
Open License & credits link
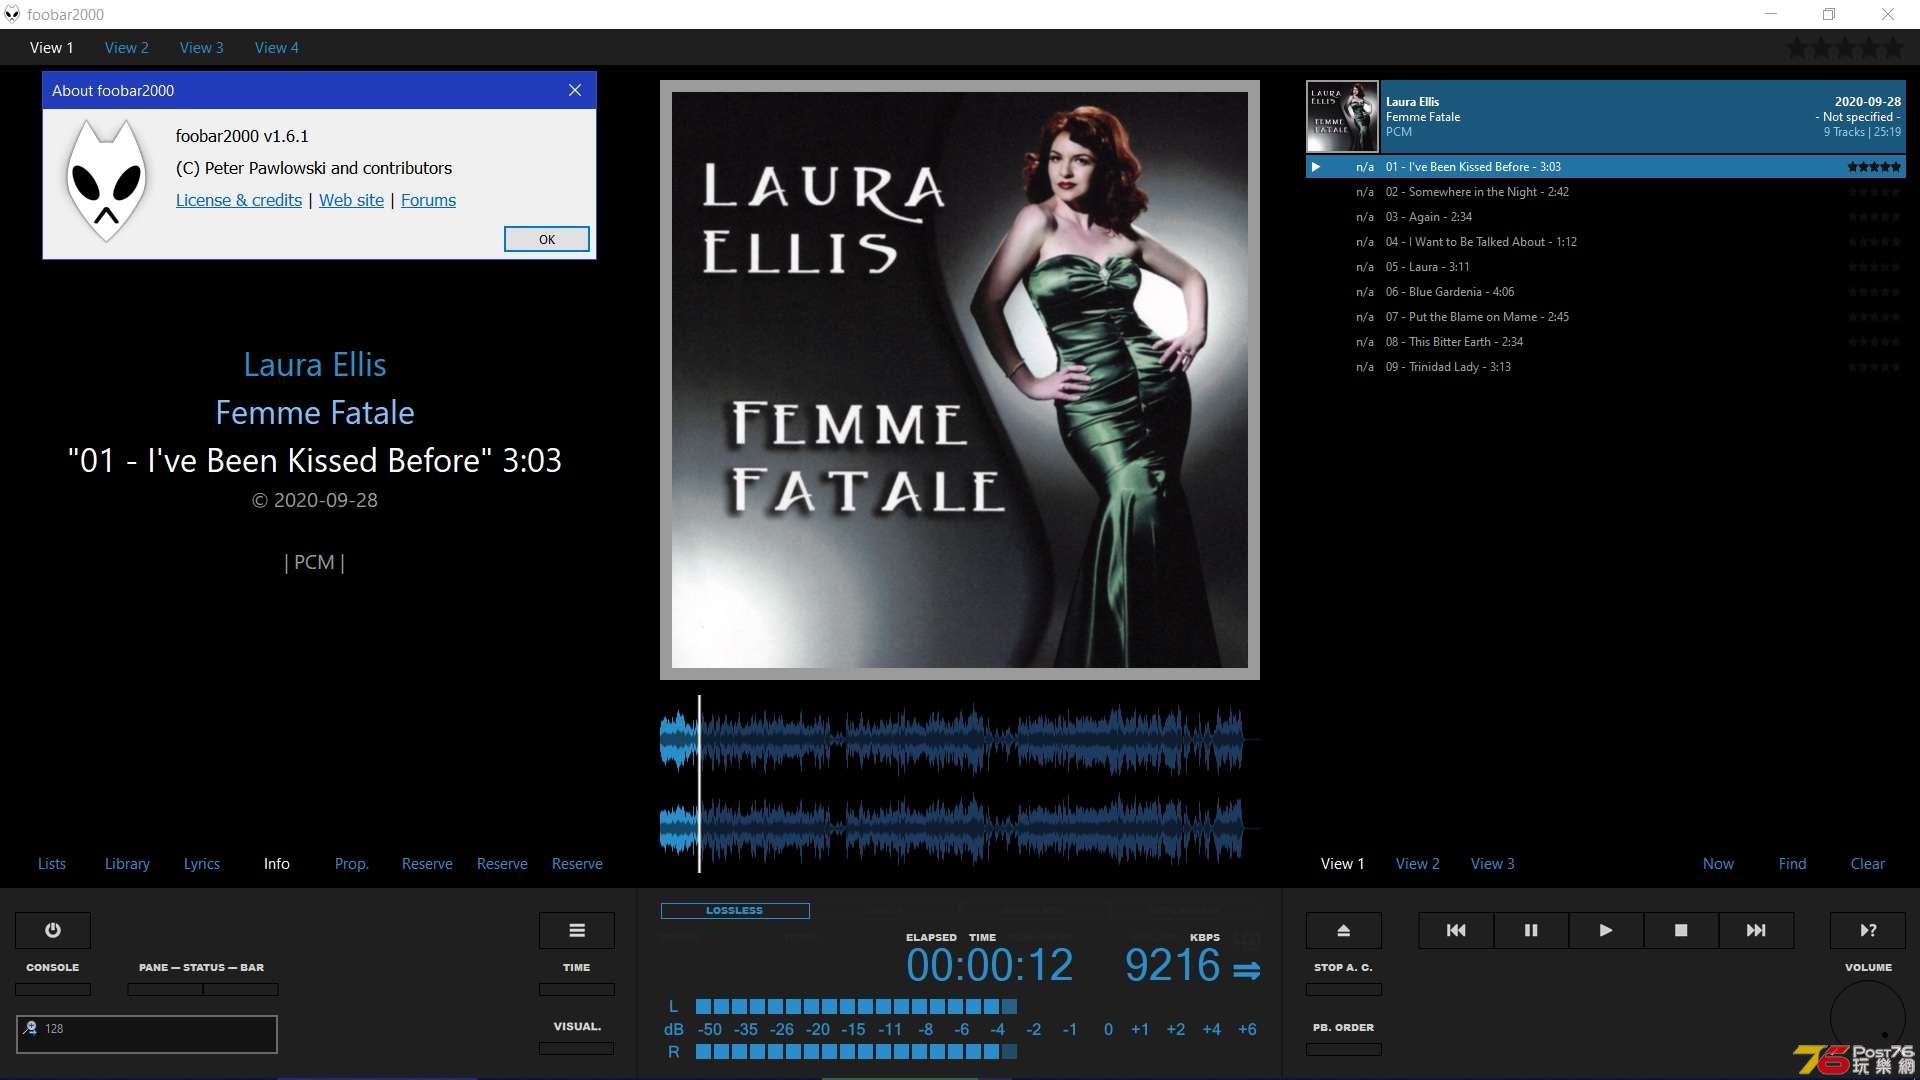point(239,200)
